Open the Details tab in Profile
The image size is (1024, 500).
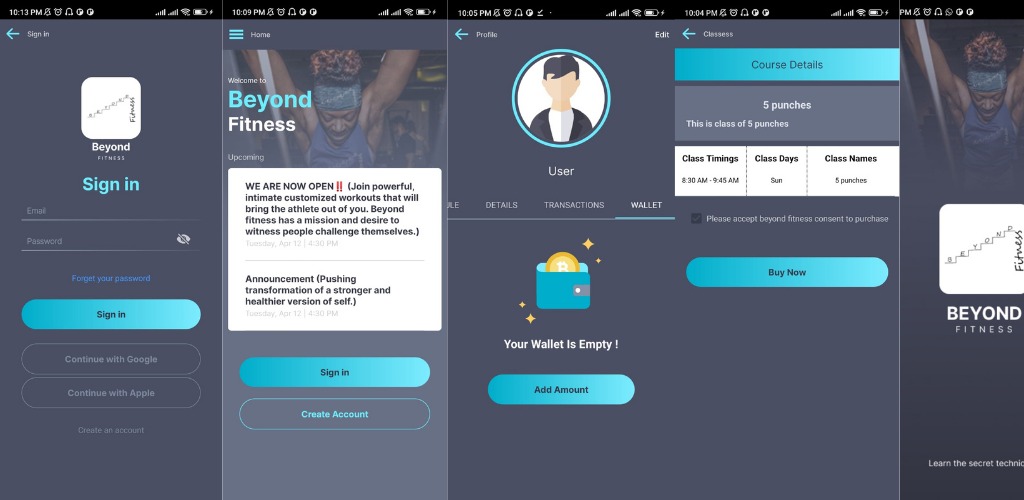(501, 205)
